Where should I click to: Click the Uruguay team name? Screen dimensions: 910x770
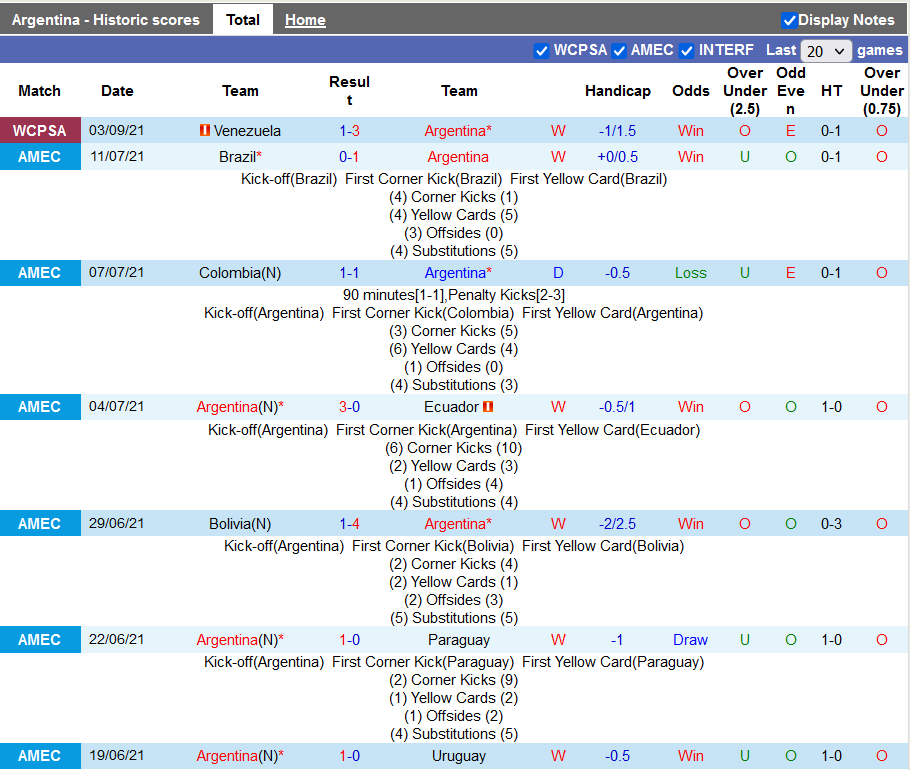[459, 756]
